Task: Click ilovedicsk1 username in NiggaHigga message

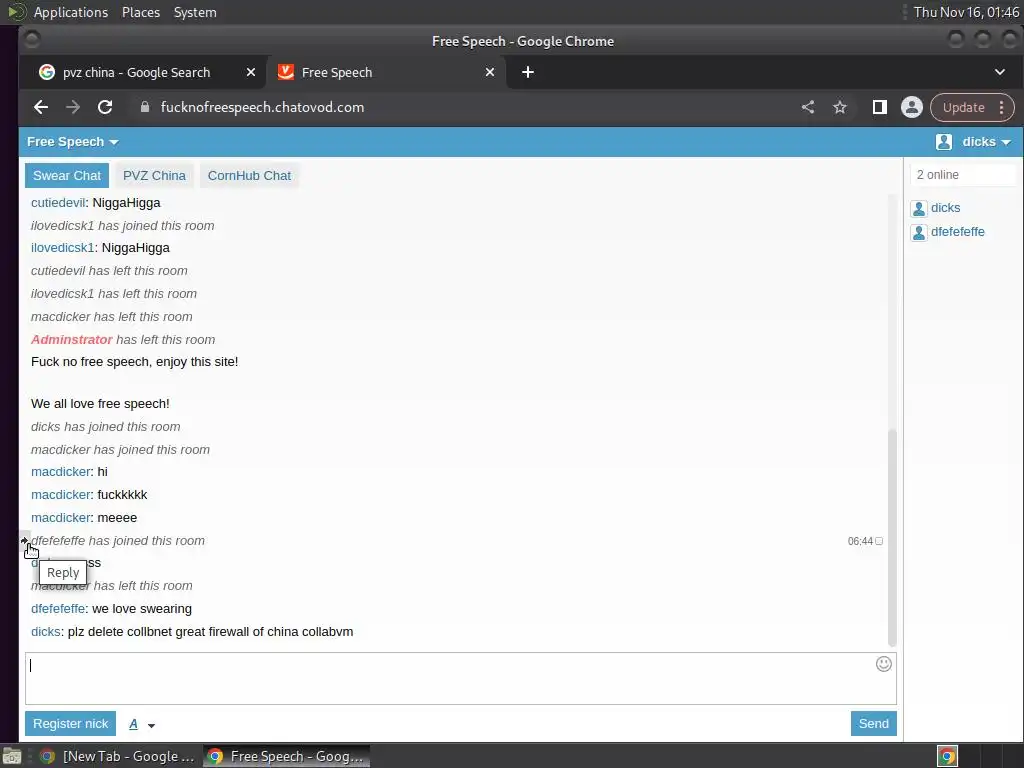Action: click(63, 248)
